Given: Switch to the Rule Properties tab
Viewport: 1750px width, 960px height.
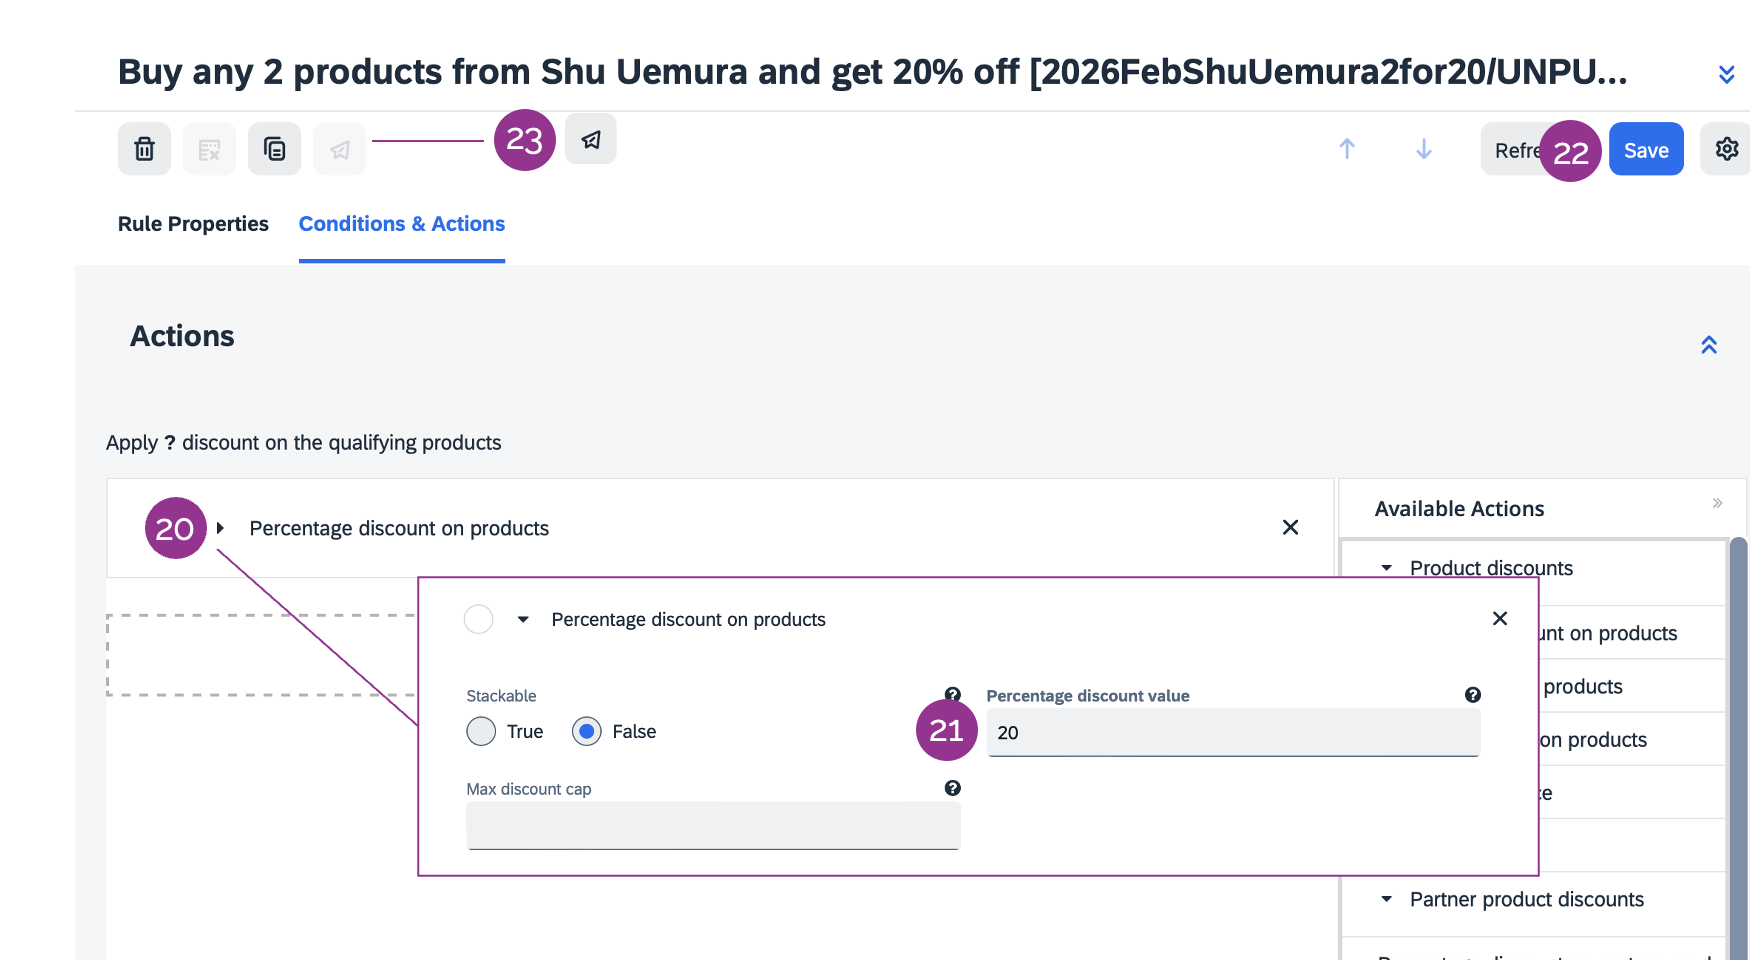Looking at the screenshot, I should tap(193, 224).
